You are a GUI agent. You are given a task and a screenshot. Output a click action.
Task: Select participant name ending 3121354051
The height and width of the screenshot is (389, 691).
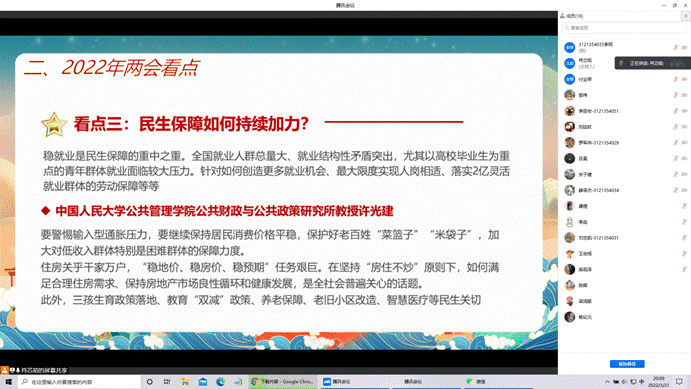pos(598,111)
